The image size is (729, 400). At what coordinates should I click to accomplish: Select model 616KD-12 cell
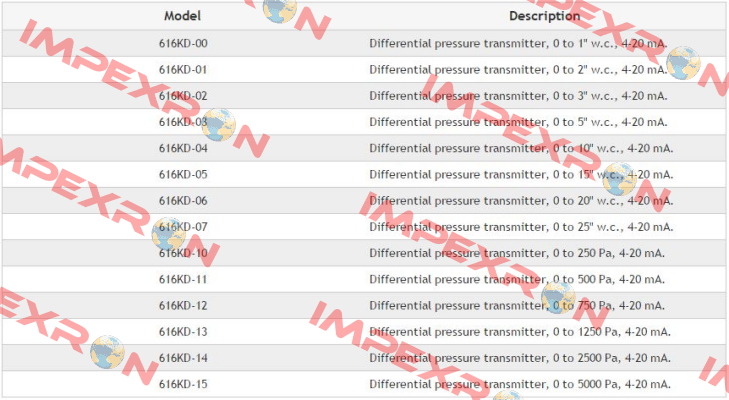tap(183, 306)
